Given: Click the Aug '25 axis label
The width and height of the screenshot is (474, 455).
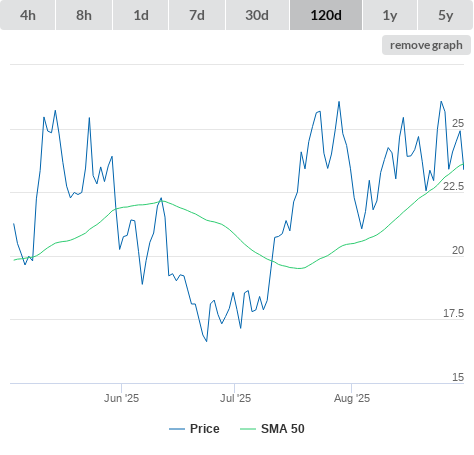Looking at the screenshot, I should [352, 398].
